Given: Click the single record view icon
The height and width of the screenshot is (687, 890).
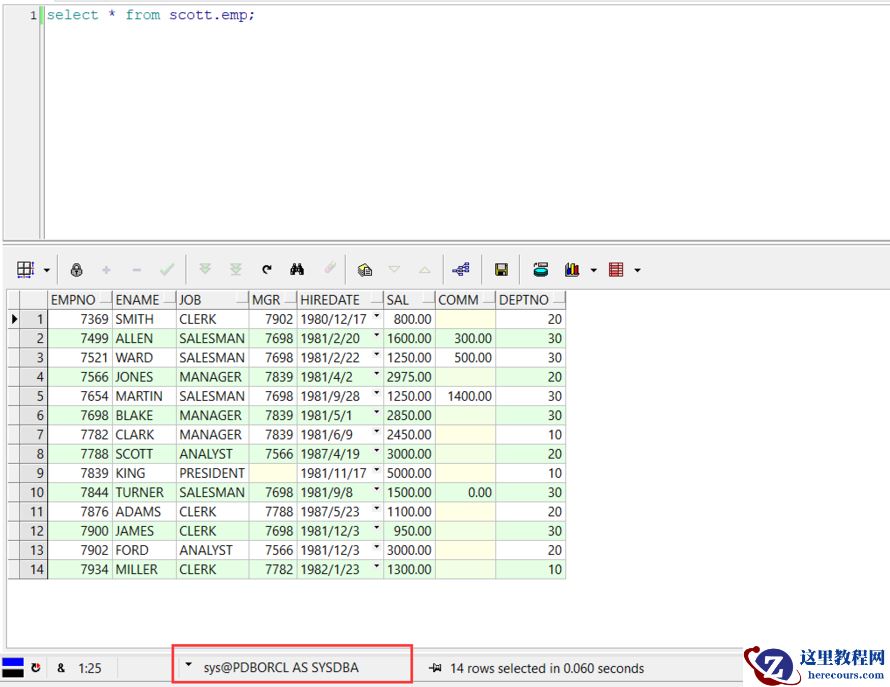Looking at the screenshot, I should coord(365,270).
